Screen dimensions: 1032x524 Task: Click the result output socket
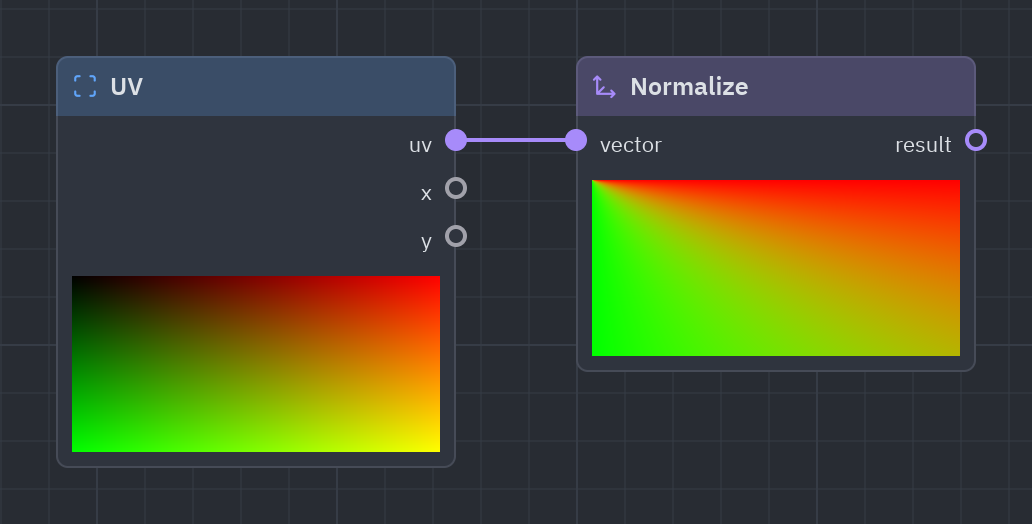click(976, 140)
